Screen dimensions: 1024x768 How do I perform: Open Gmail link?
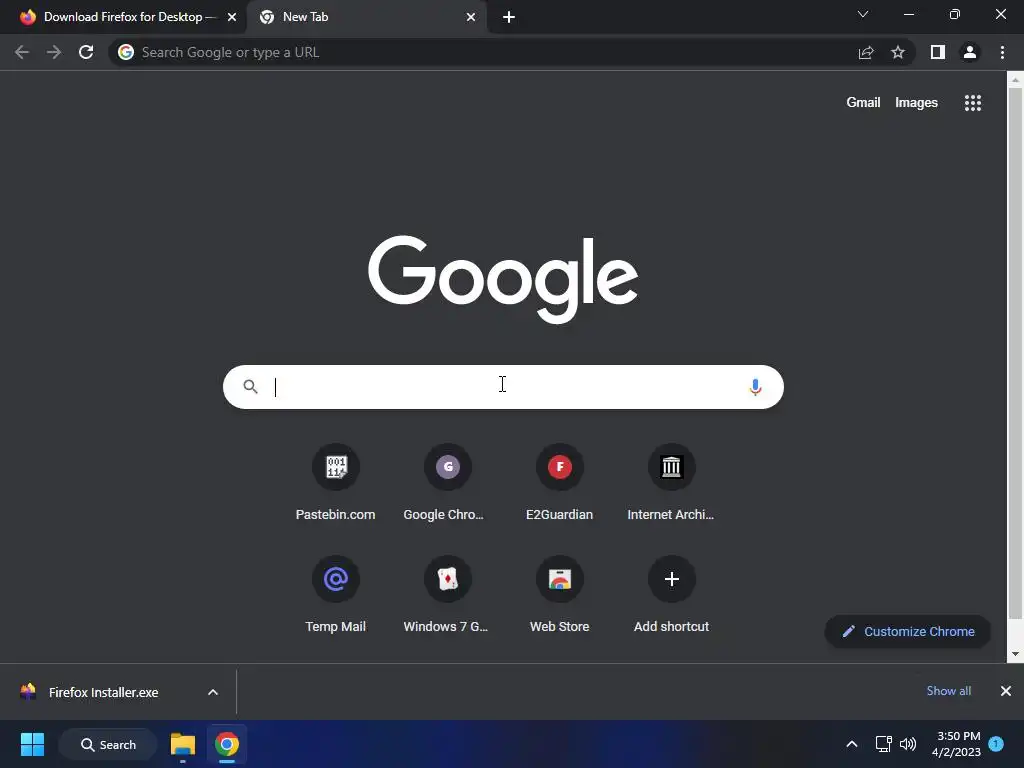tap(863, 103)
